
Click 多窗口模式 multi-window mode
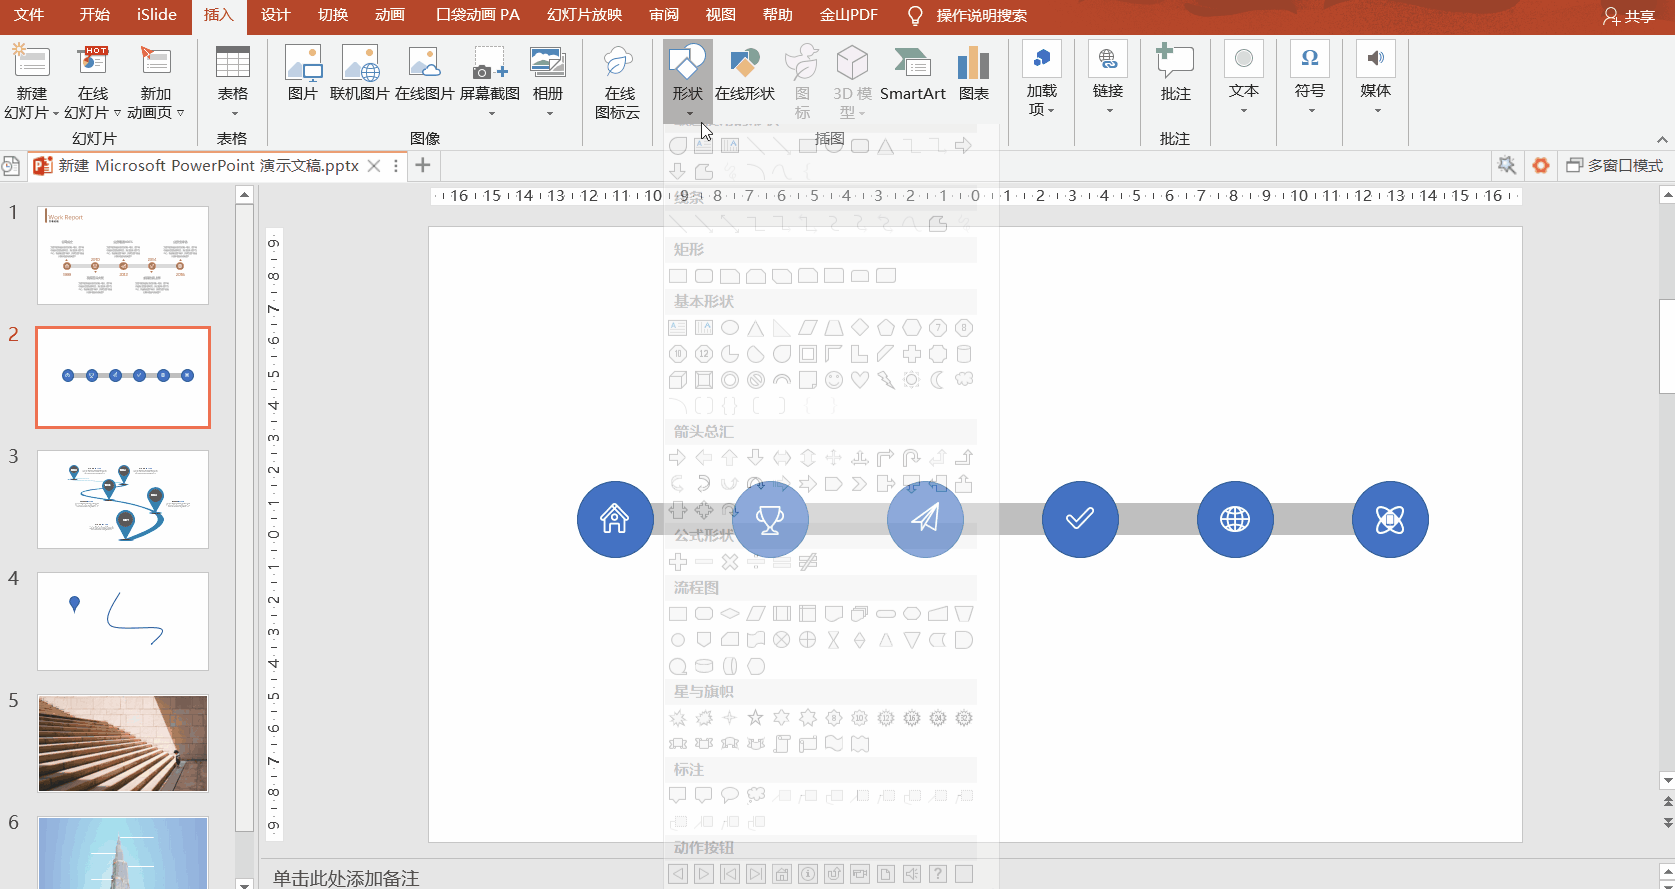(1614, 165)
